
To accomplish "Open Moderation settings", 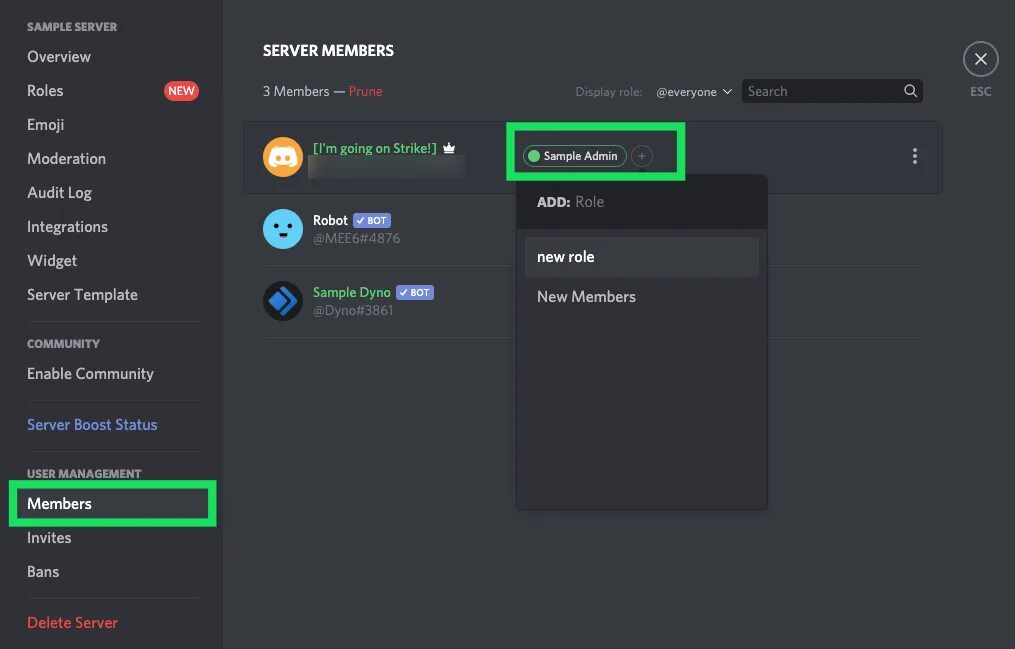I will [66, 159].
